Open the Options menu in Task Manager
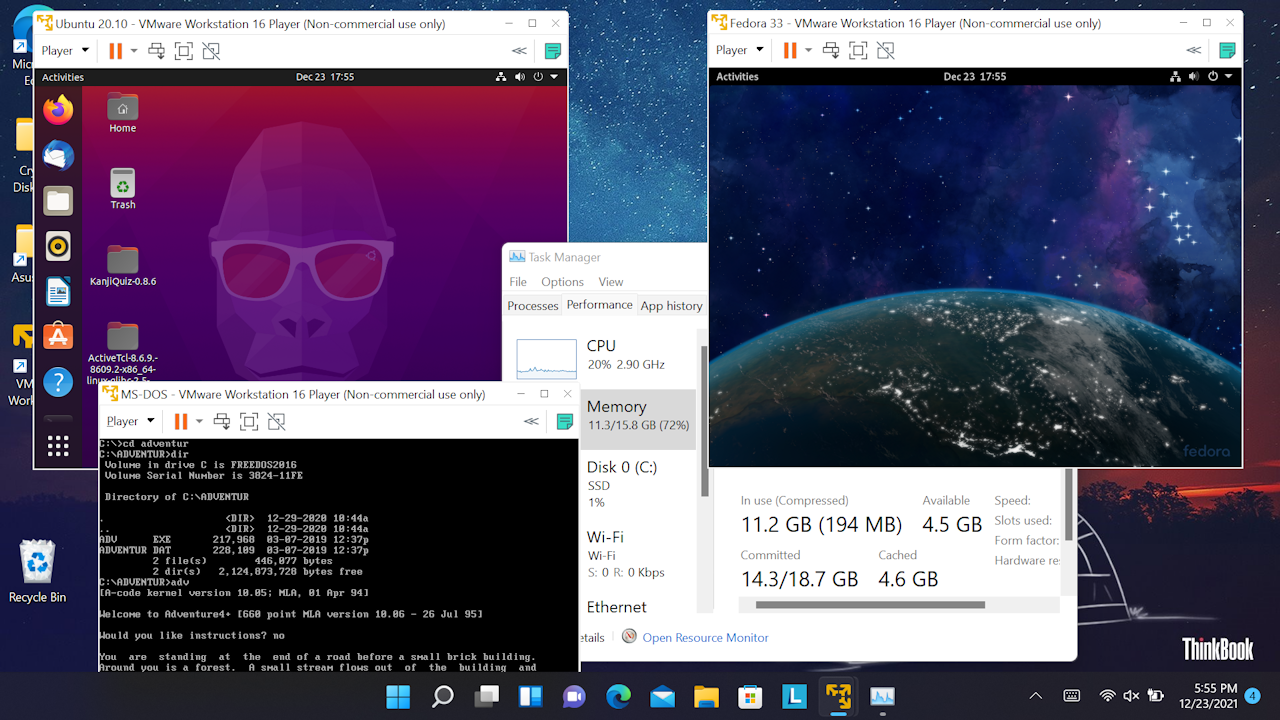The image size is (1280, 720). 562,282
